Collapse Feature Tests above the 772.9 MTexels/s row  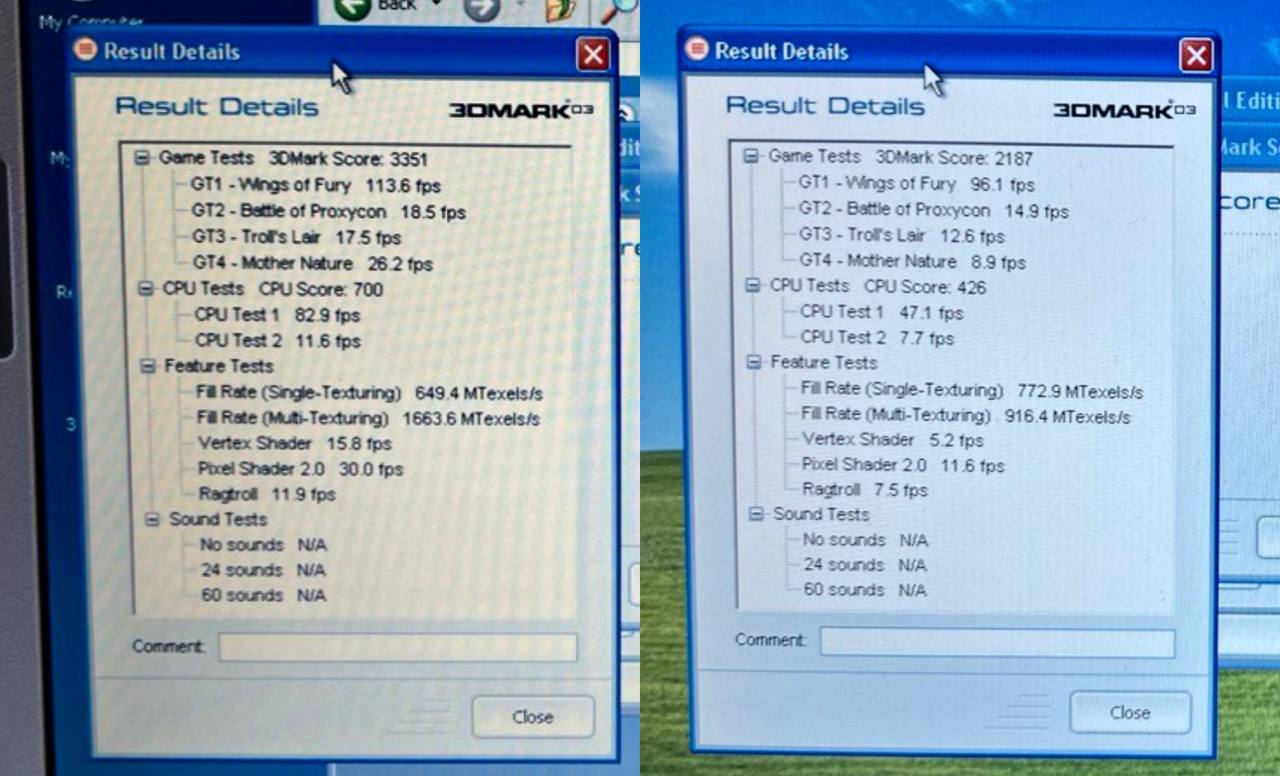click(x=754, y=362)
